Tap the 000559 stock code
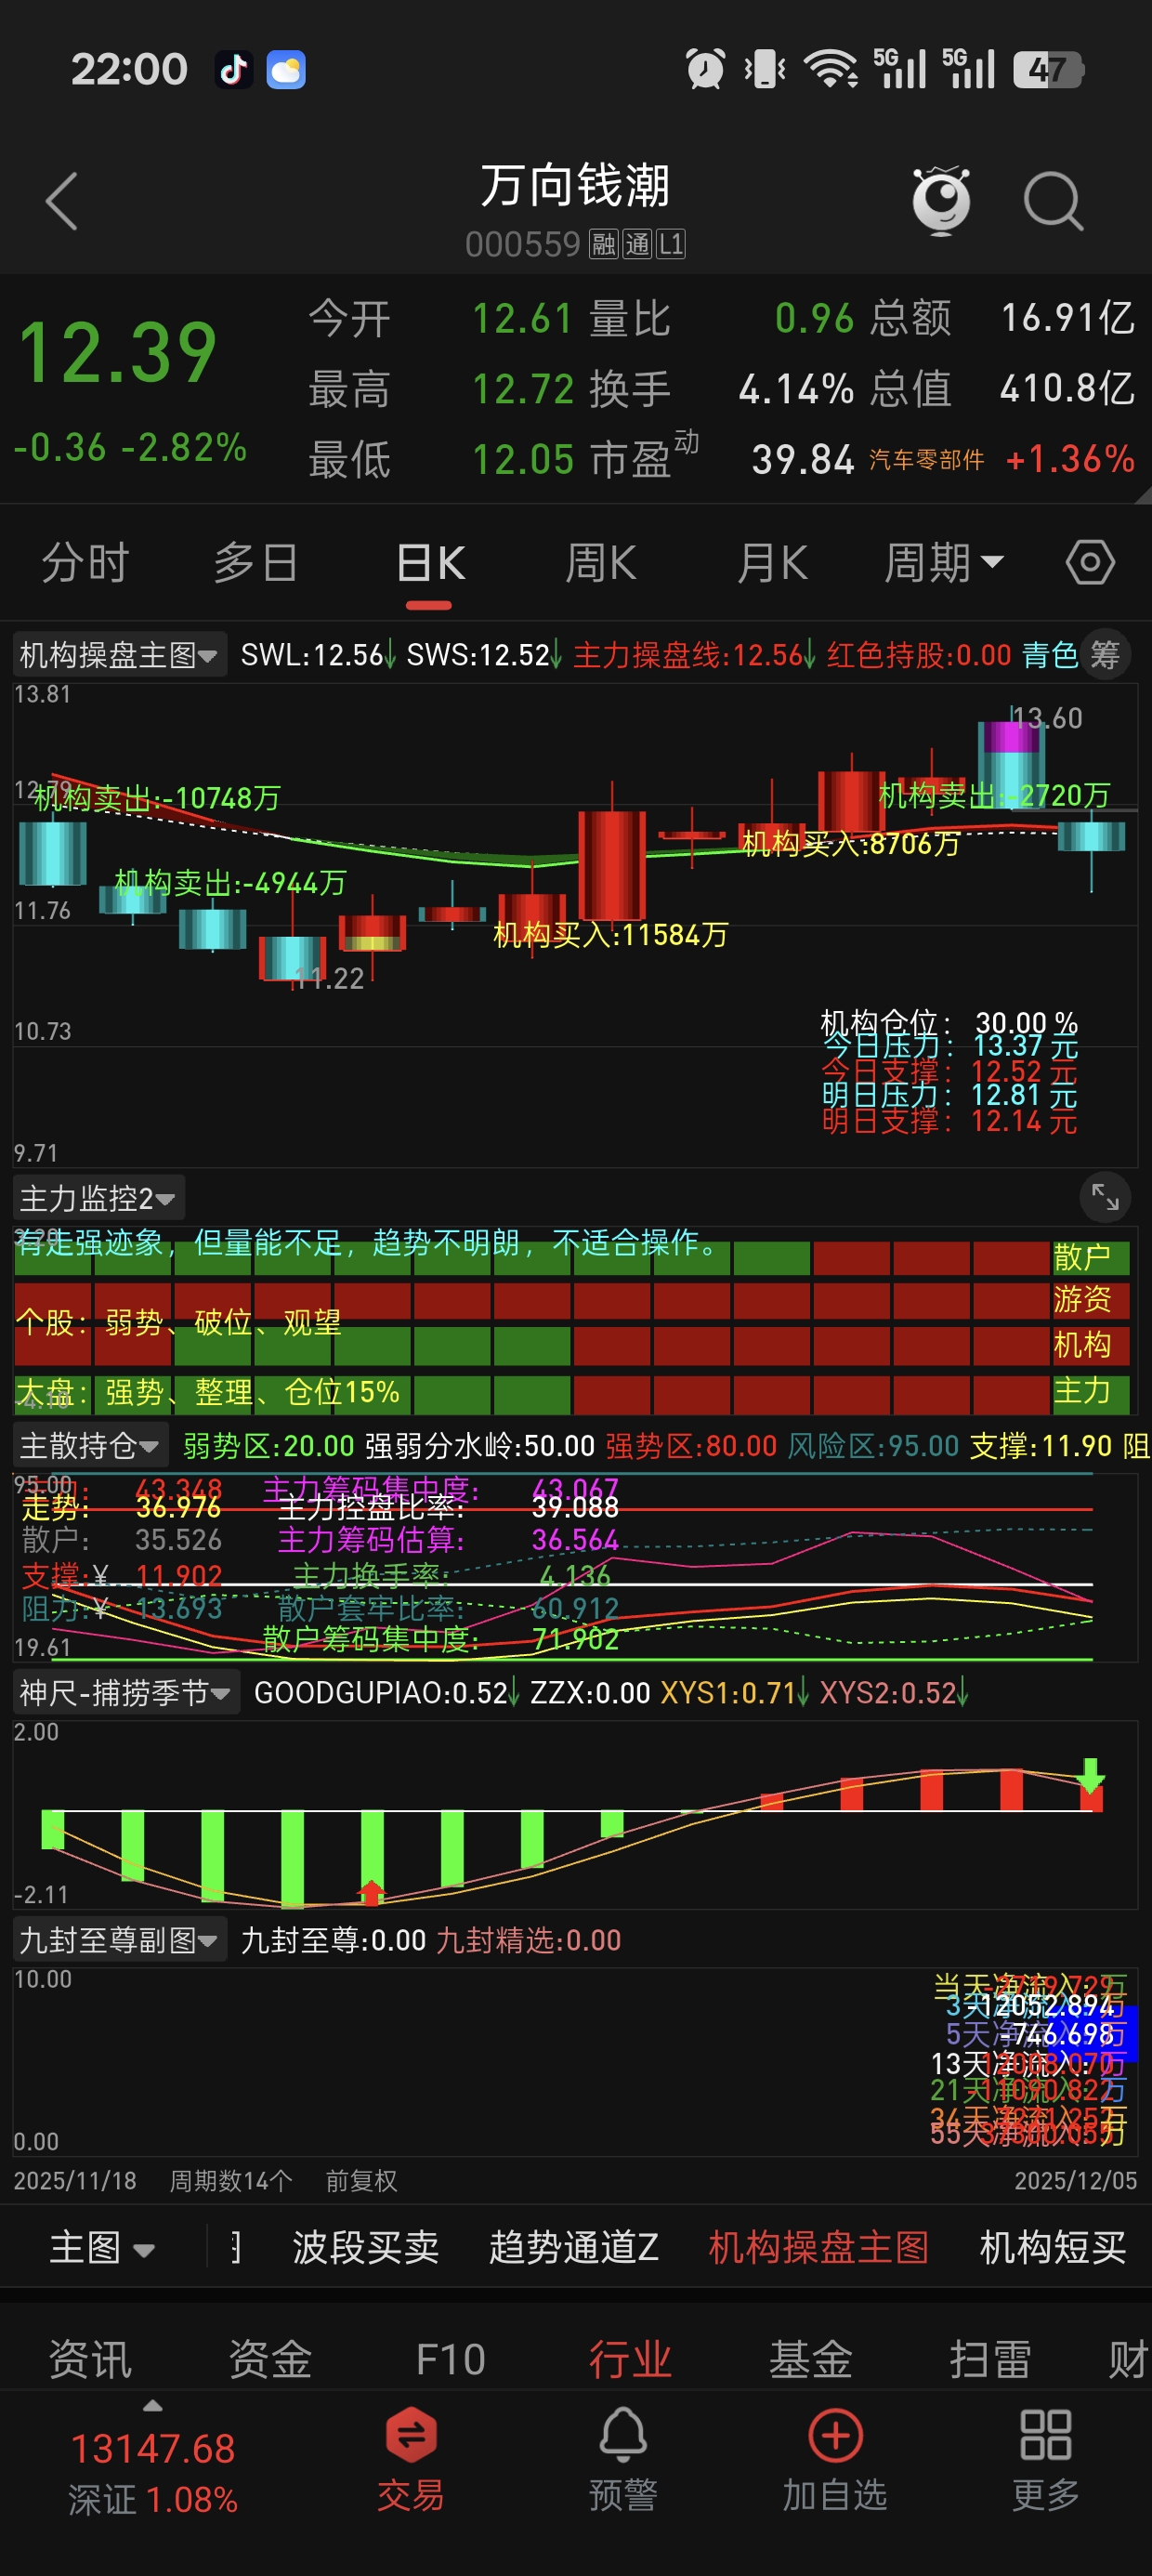The image size is (1152, 2576). click(523, 244)
